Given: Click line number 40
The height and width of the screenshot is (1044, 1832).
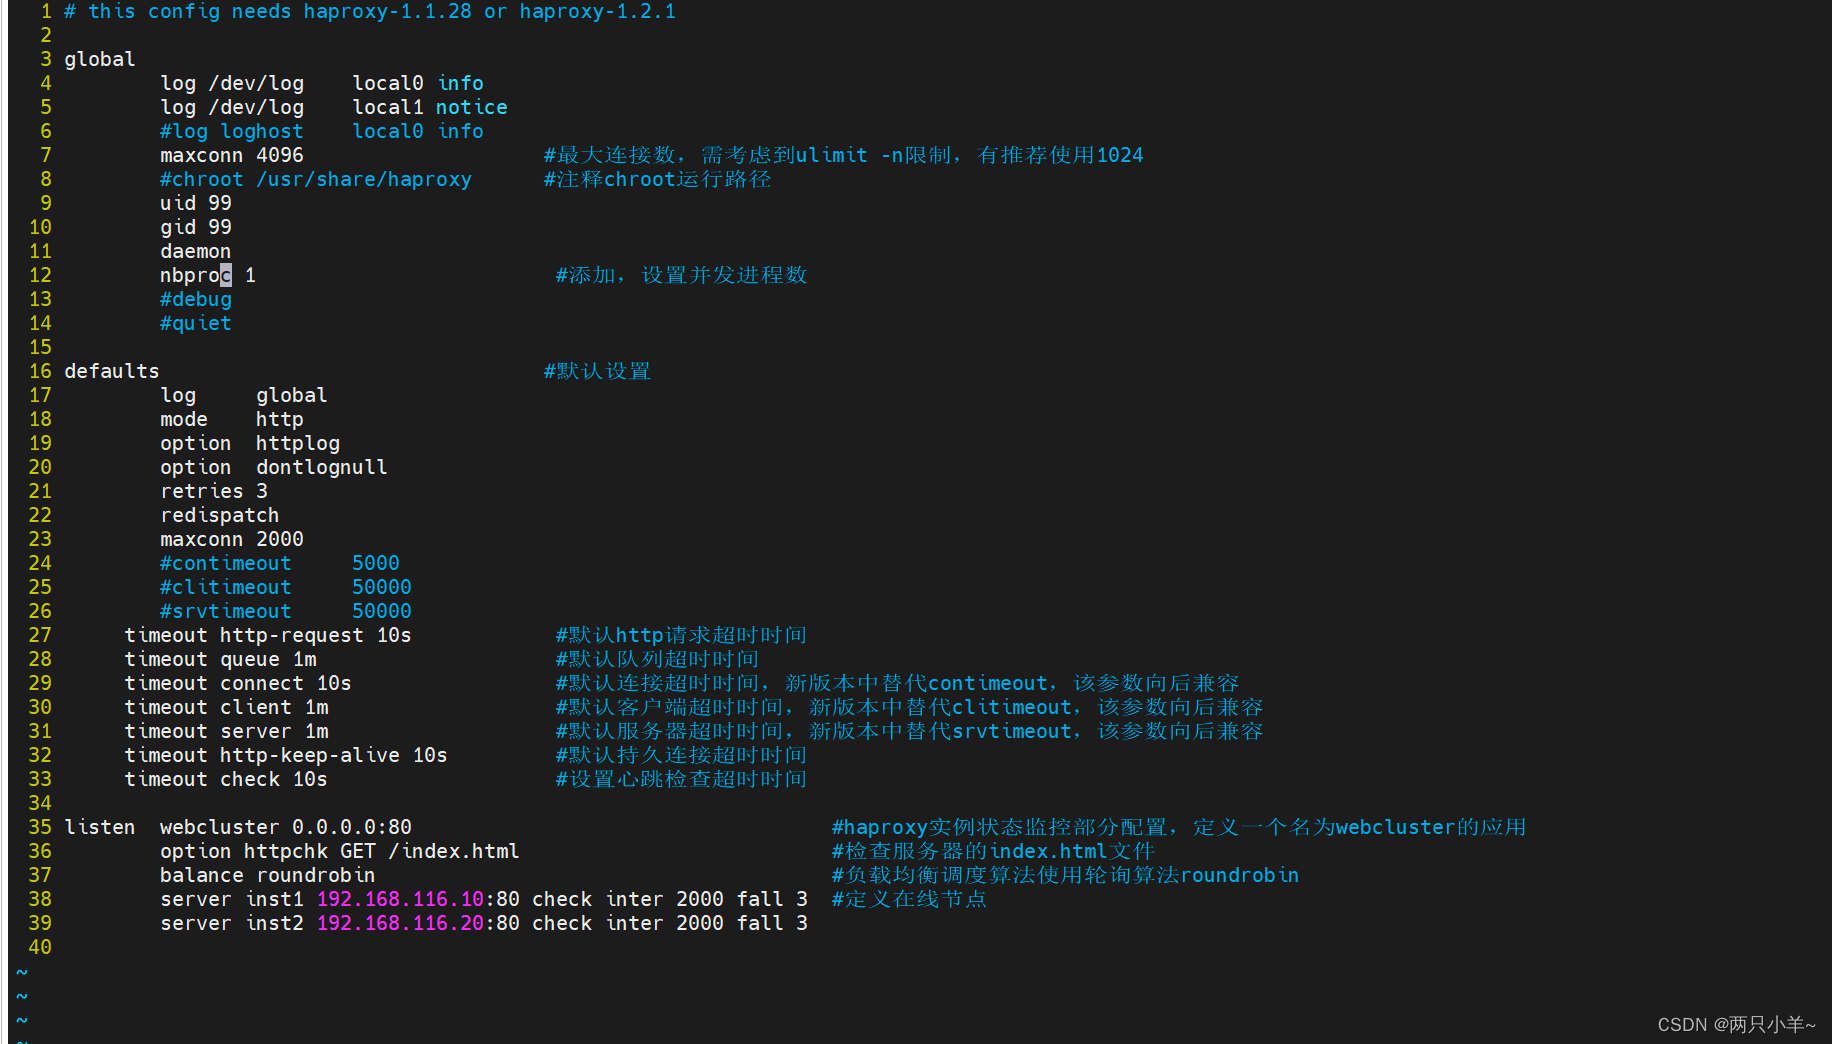Looking at the screenshot, I should [x=40, y=947].
